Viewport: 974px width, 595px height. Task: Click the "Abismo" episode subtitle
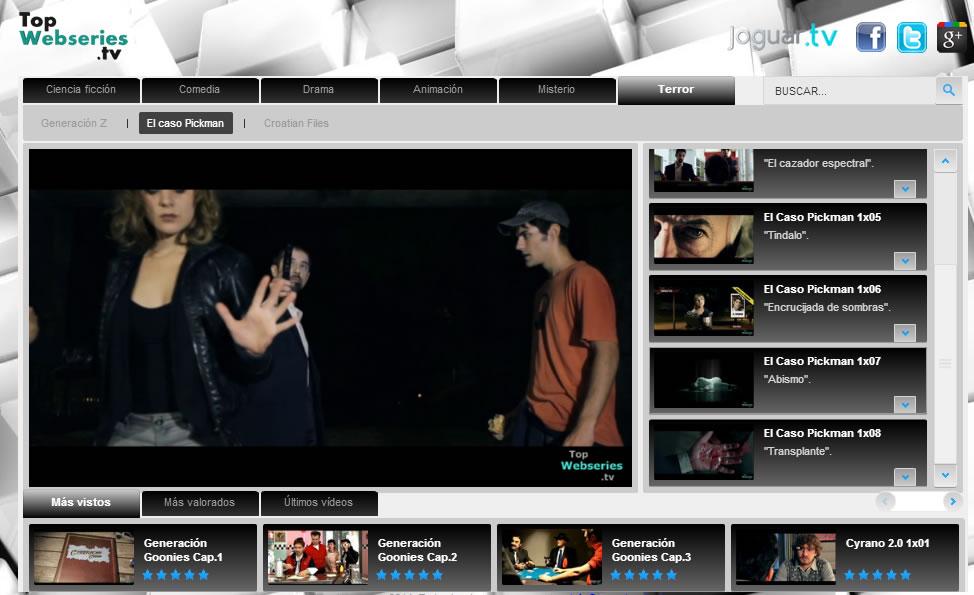click(x=787, y=379)
